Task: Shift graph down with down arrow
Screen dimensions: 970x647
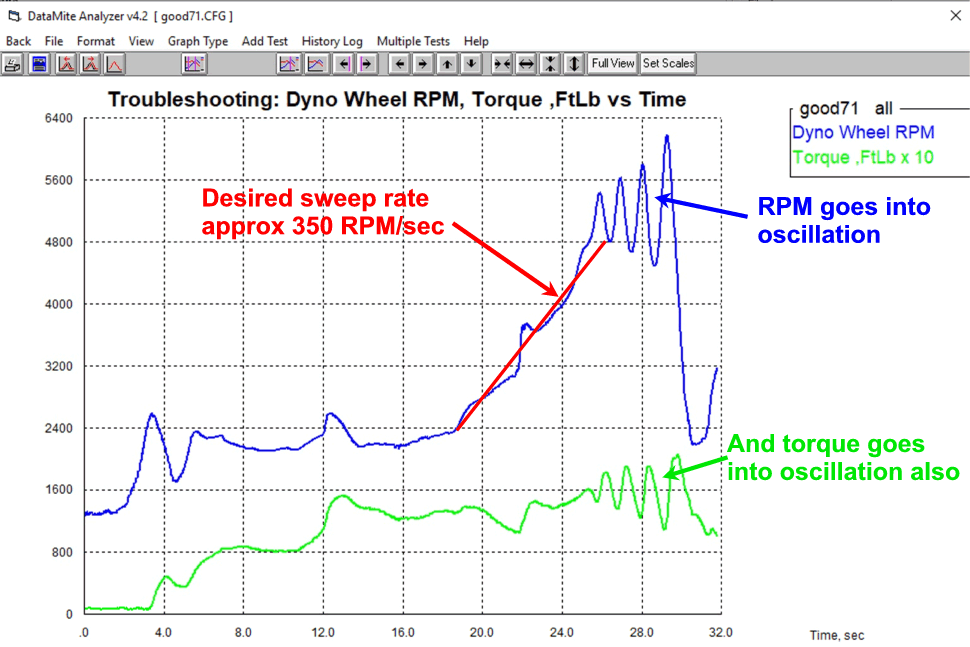Action: pos(471,64)
